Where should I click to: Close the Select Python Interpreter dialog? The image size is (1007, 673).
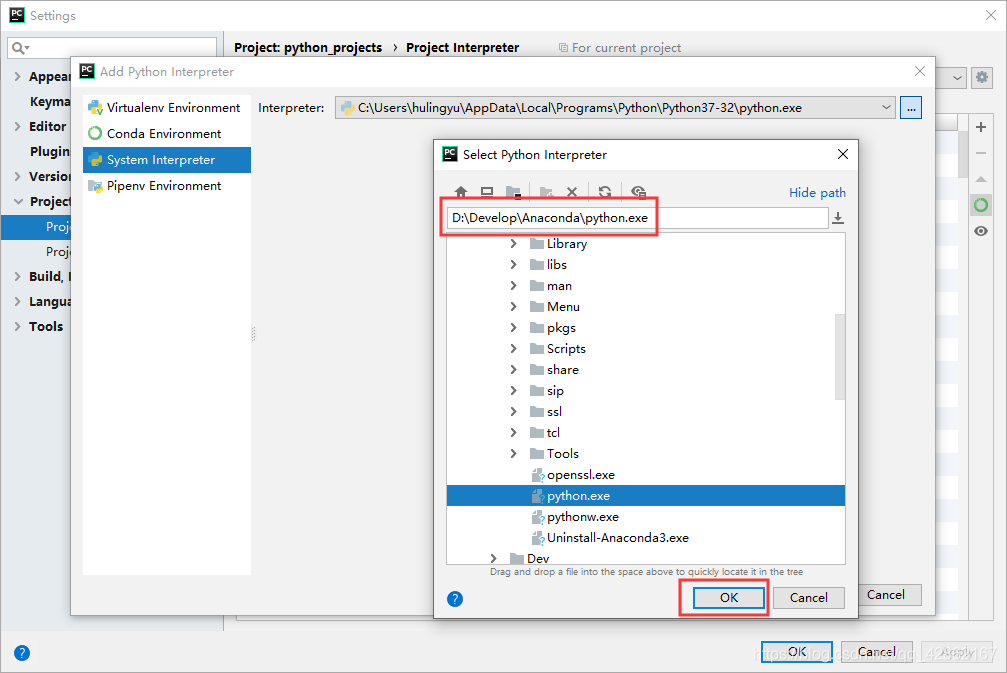point(843,154)
